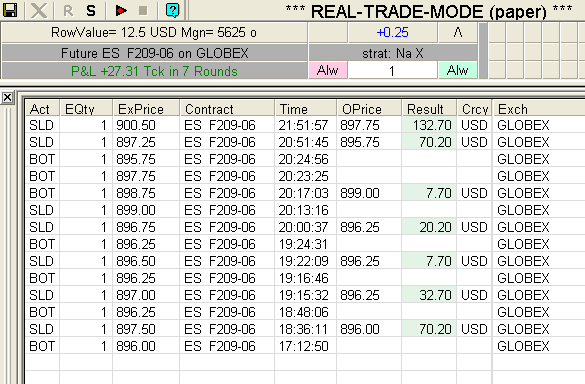The image size is (585, 384).
Task: Click the R toolbar button
Action: [68, 11]
